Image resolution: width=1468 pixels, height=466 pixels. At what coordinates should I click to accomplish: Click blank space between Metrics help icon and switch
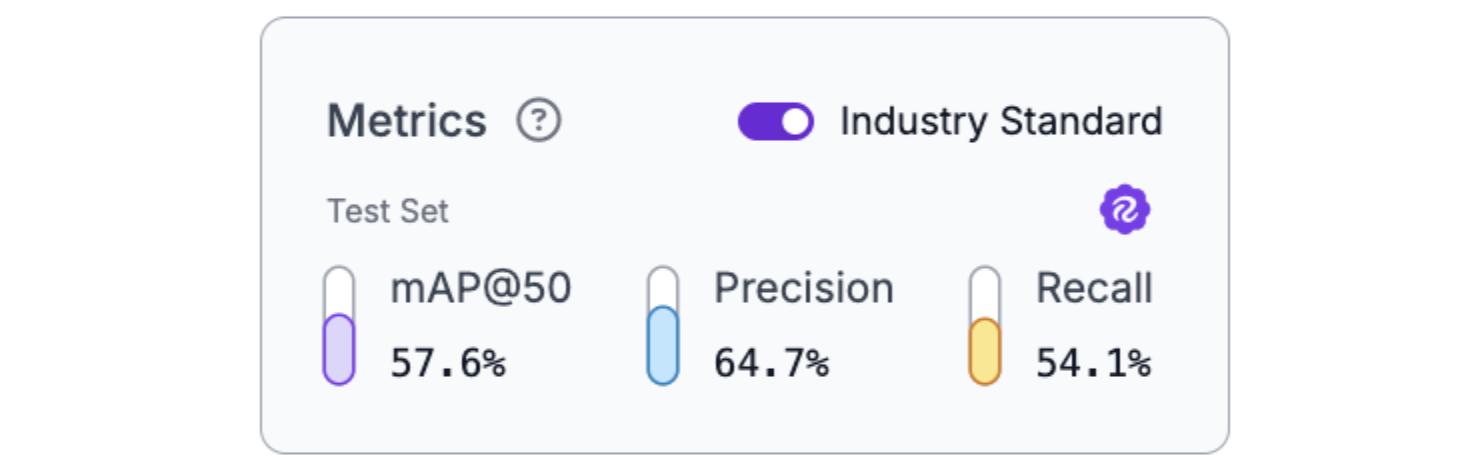pyautogui.click(x=650, y=122)
